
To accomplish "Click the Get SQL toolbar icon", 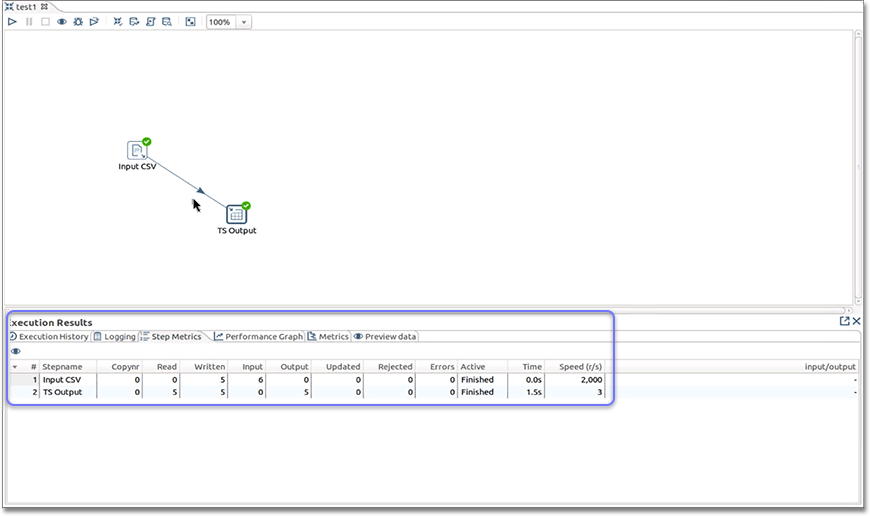I will point(150,21).
